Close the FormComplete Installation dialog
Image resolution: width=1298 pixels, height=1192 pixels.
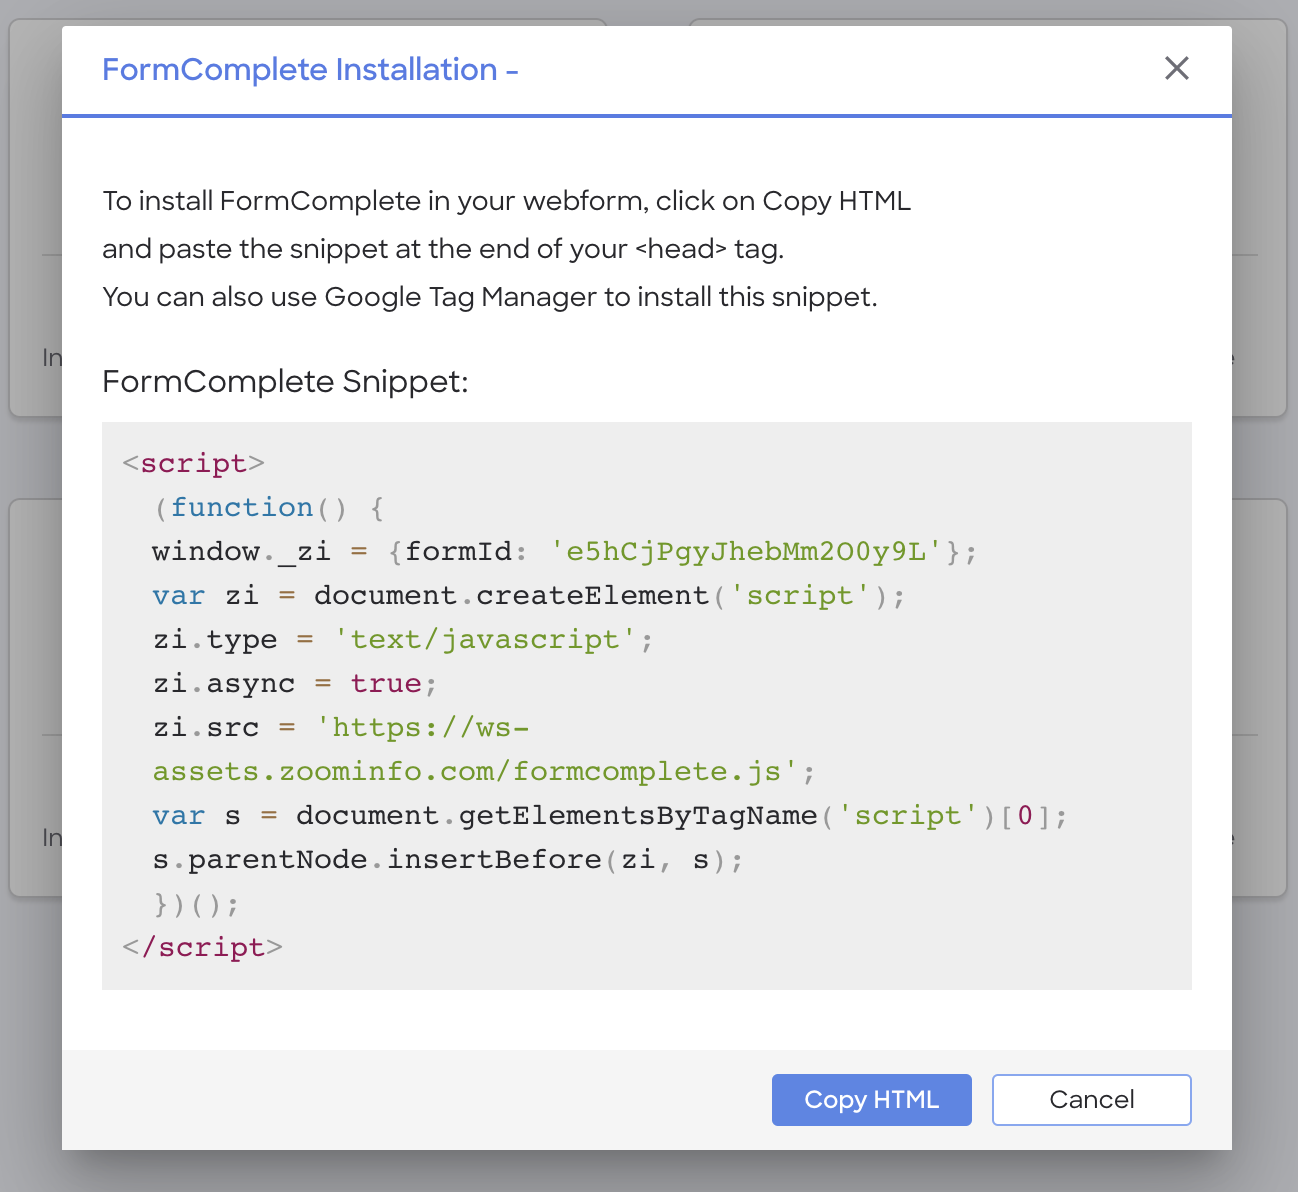coord(1177,68)
